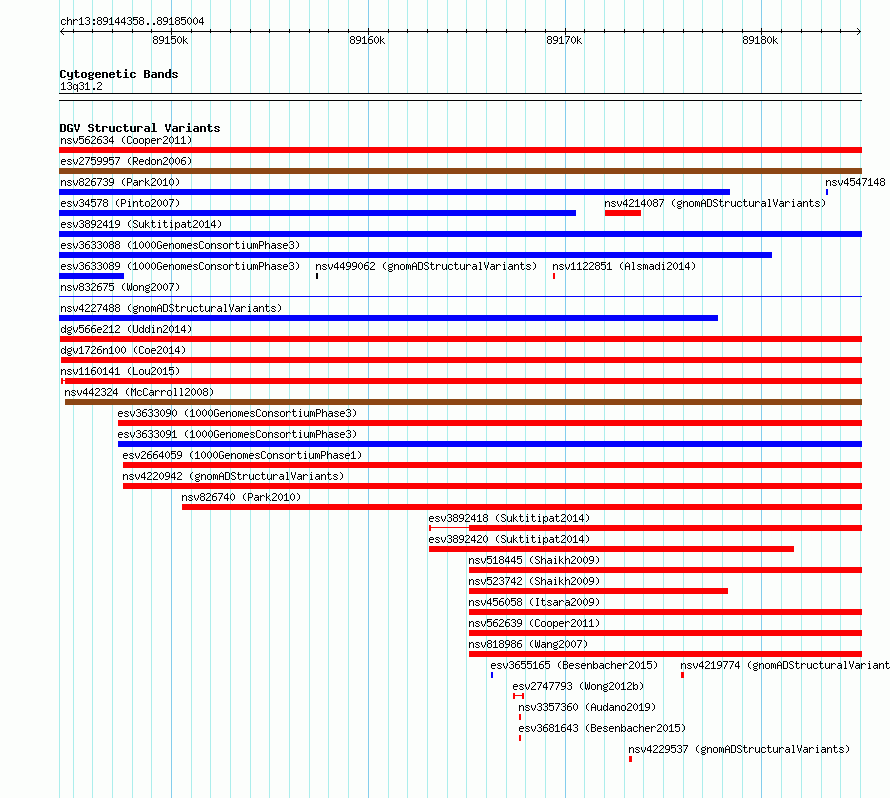Click the thin blue line under nsv832675

pos(460,296)
